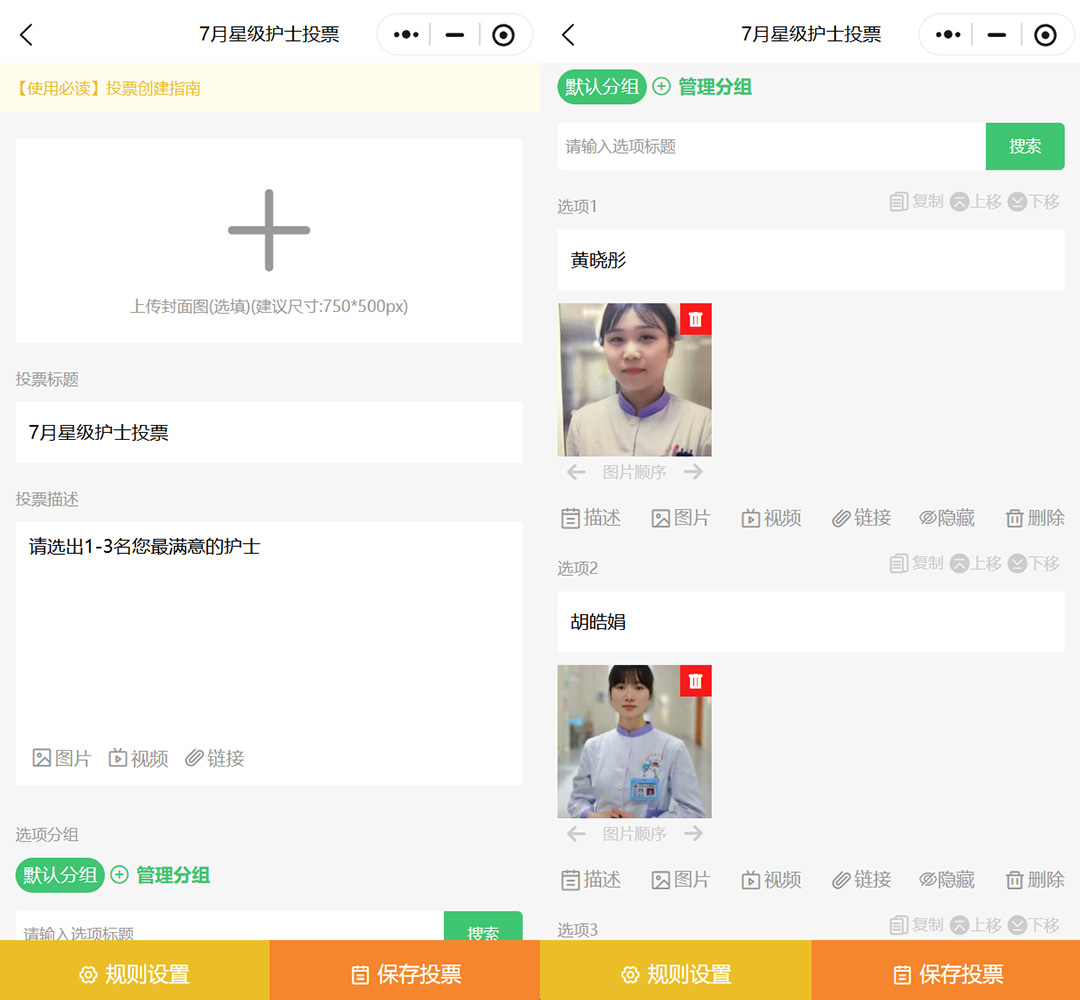Click 保存投票 at the bottom of the right screen
The image size is (1080, 1000).
[x=946, y=974]
